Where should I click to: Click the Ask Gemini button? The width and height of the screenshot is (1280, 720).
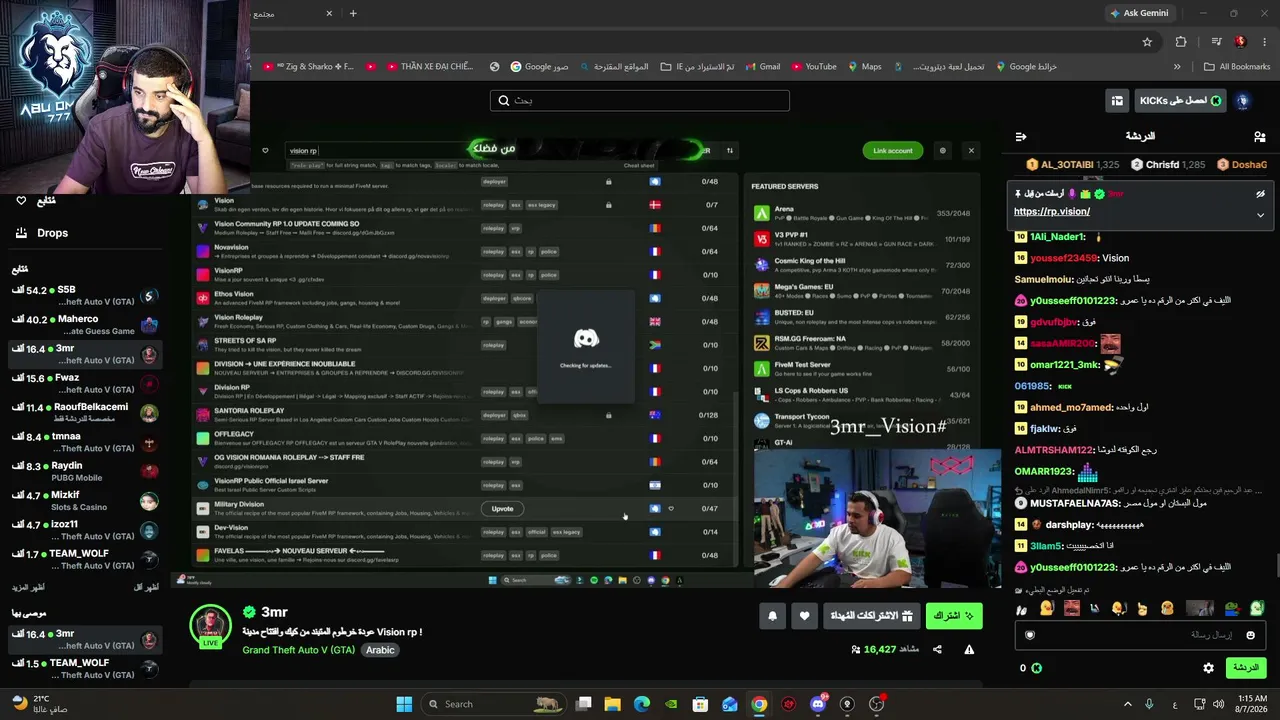tap(1138, 13)
